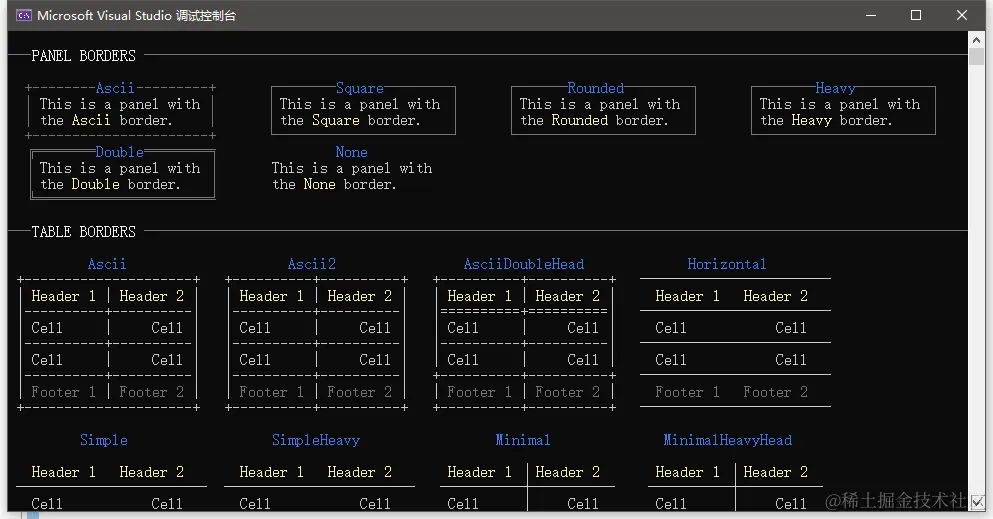This screenshot has width=993, height=519.
Task: Click the vertical scrollbar thumb
Action: point(976,56)
